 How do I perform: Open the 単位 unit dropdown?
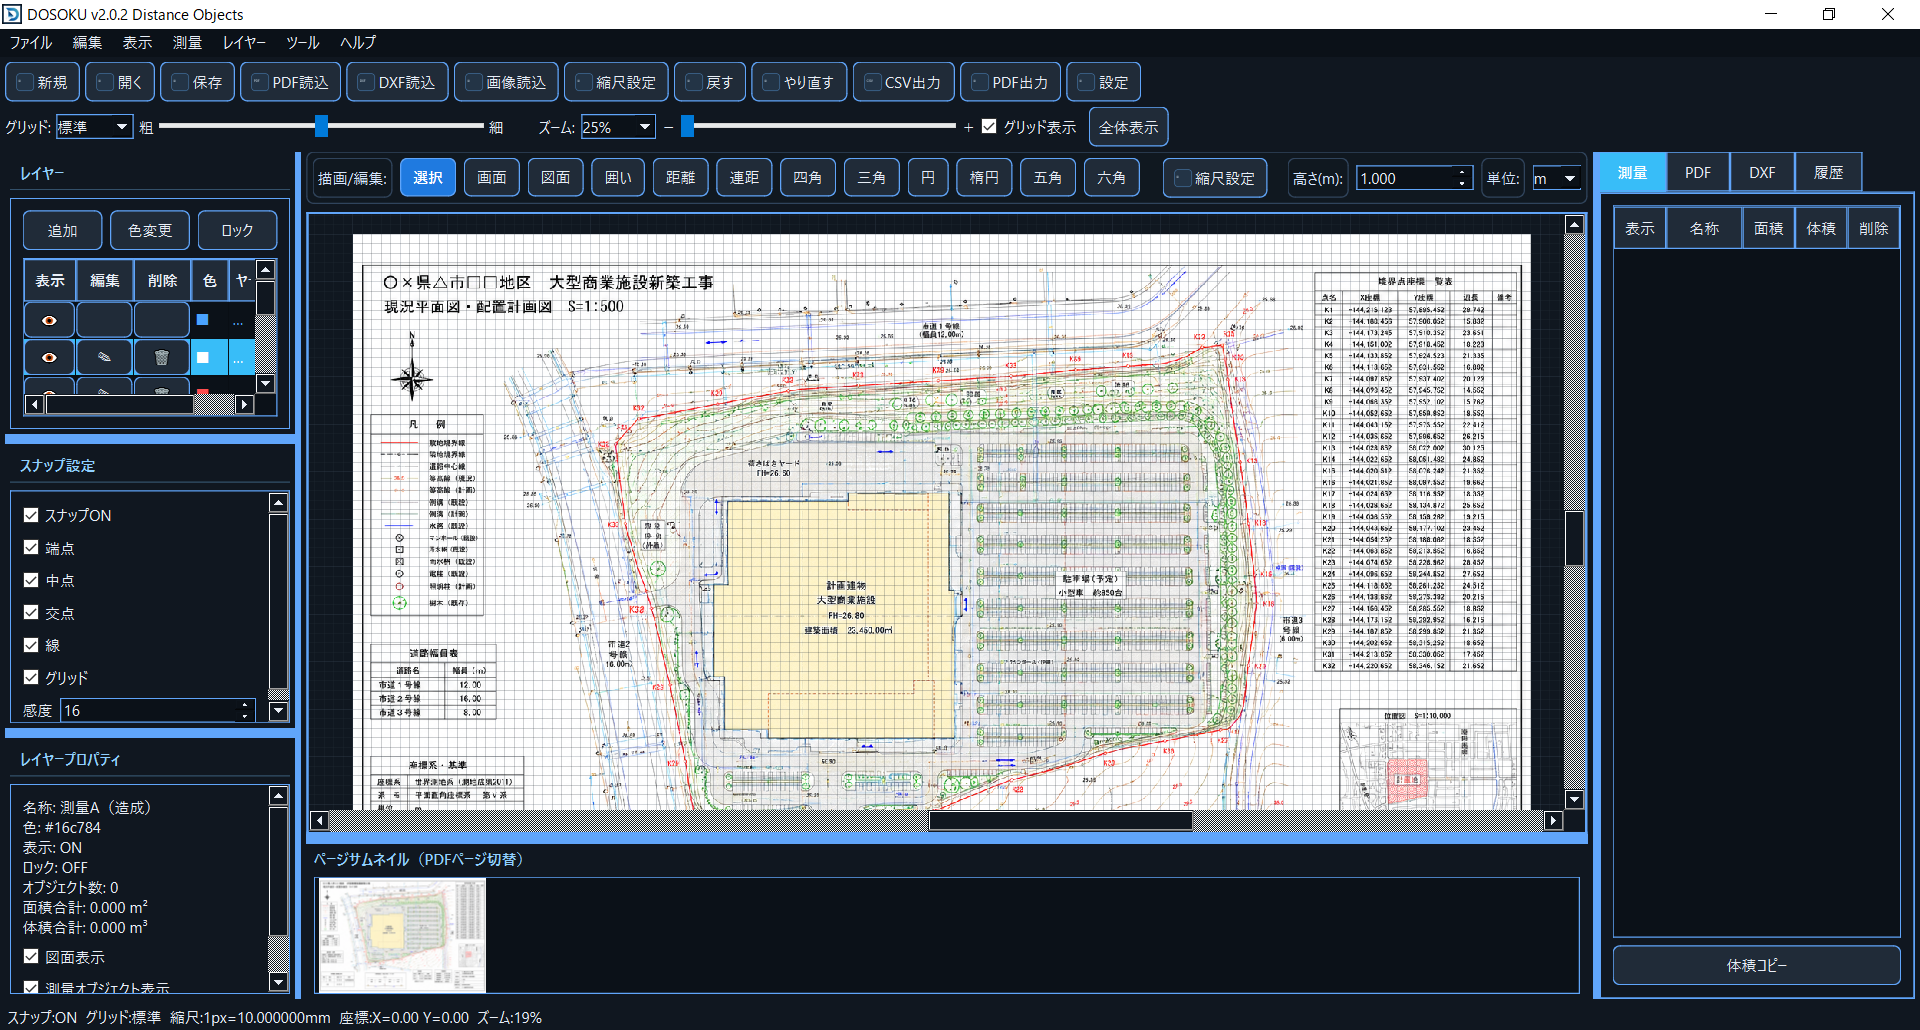point(1557,178)
